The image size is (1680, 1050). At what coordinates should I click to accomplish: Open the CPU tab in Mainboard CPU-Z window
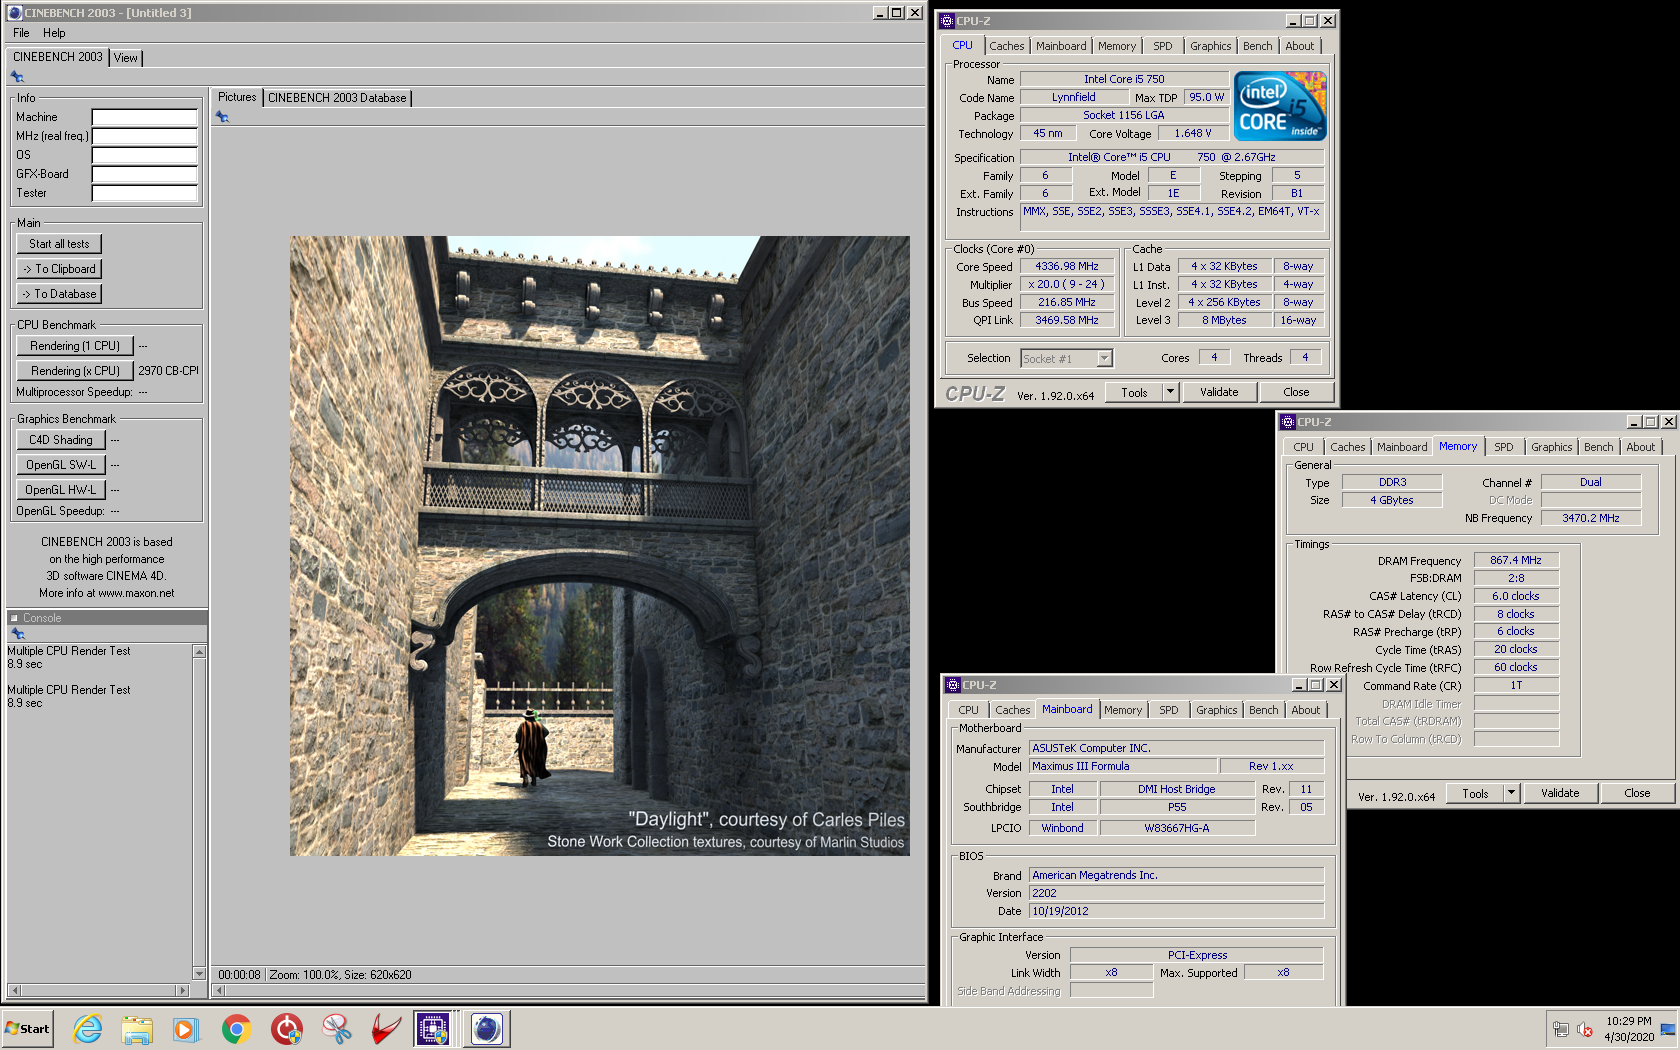click(x=969, y=710)
